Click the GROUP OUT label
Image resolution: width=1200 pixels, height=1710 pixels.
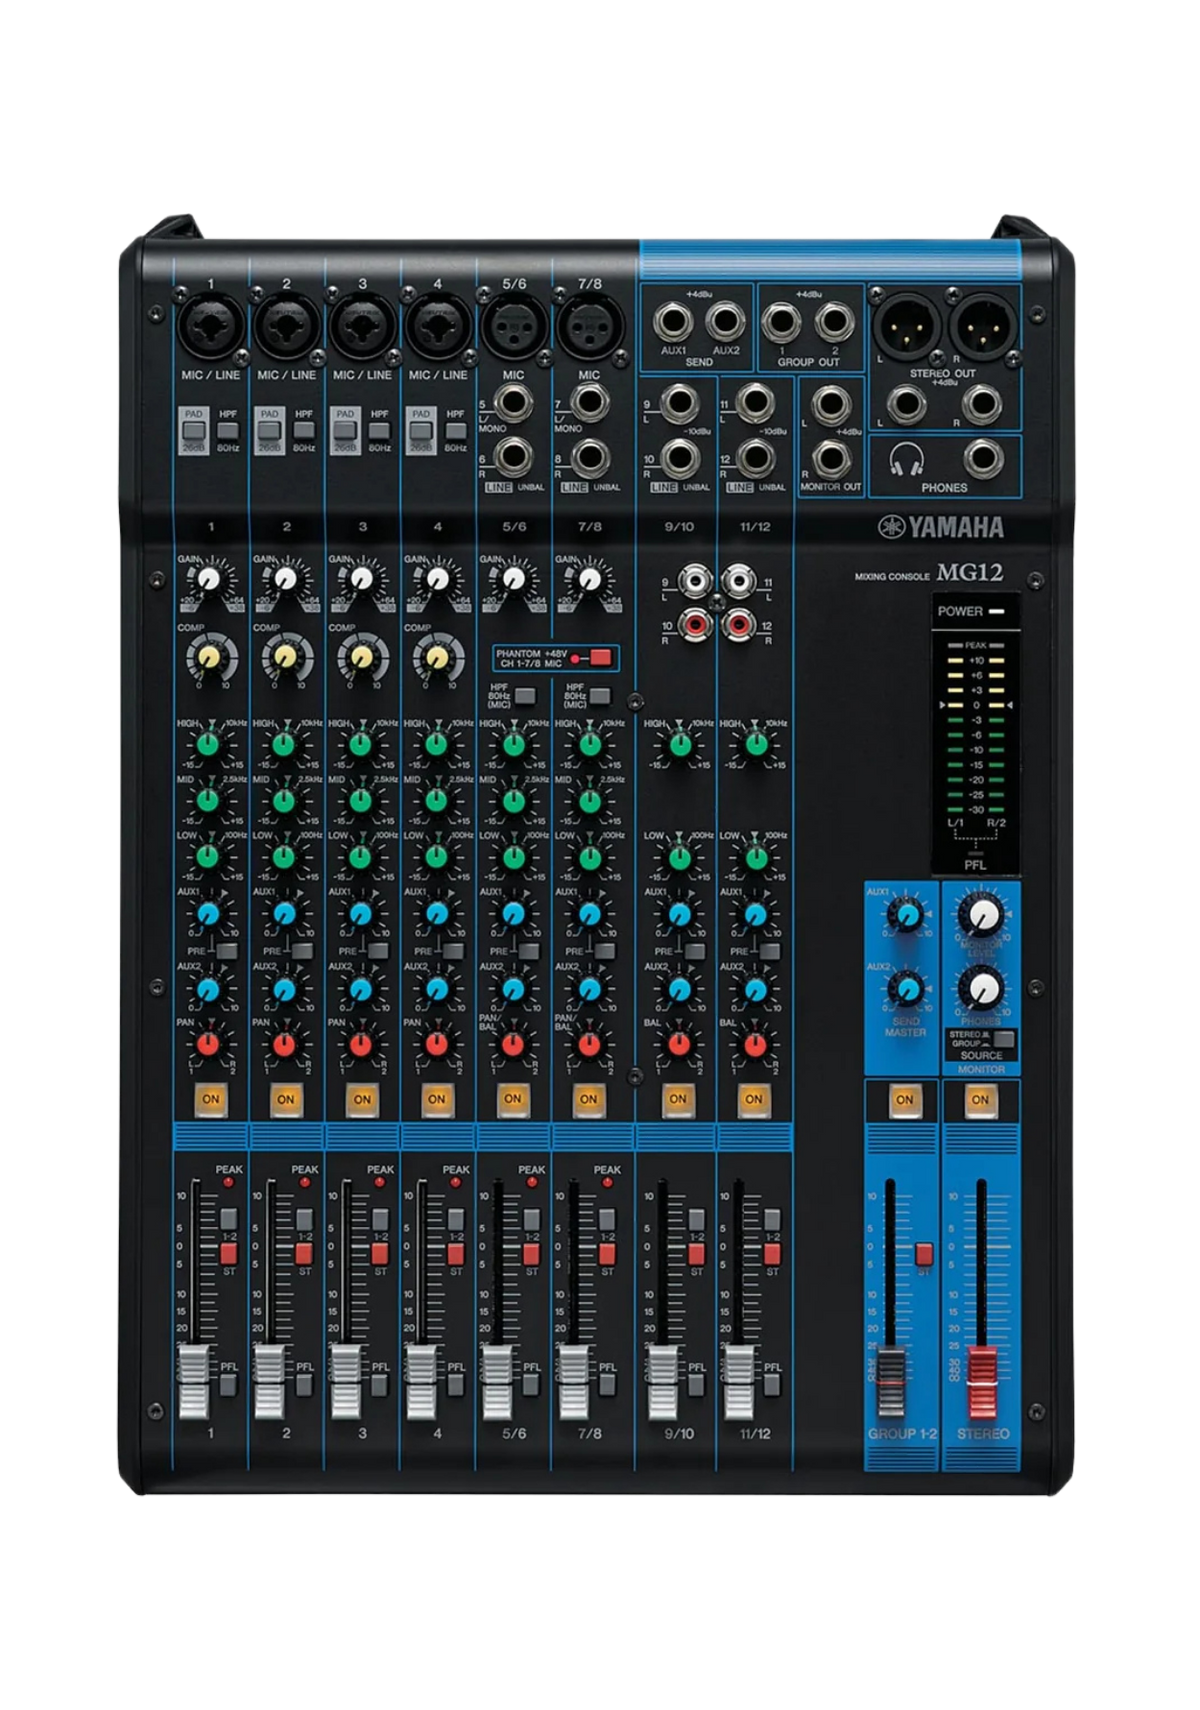pyautogui.click(x=809, y=362)
